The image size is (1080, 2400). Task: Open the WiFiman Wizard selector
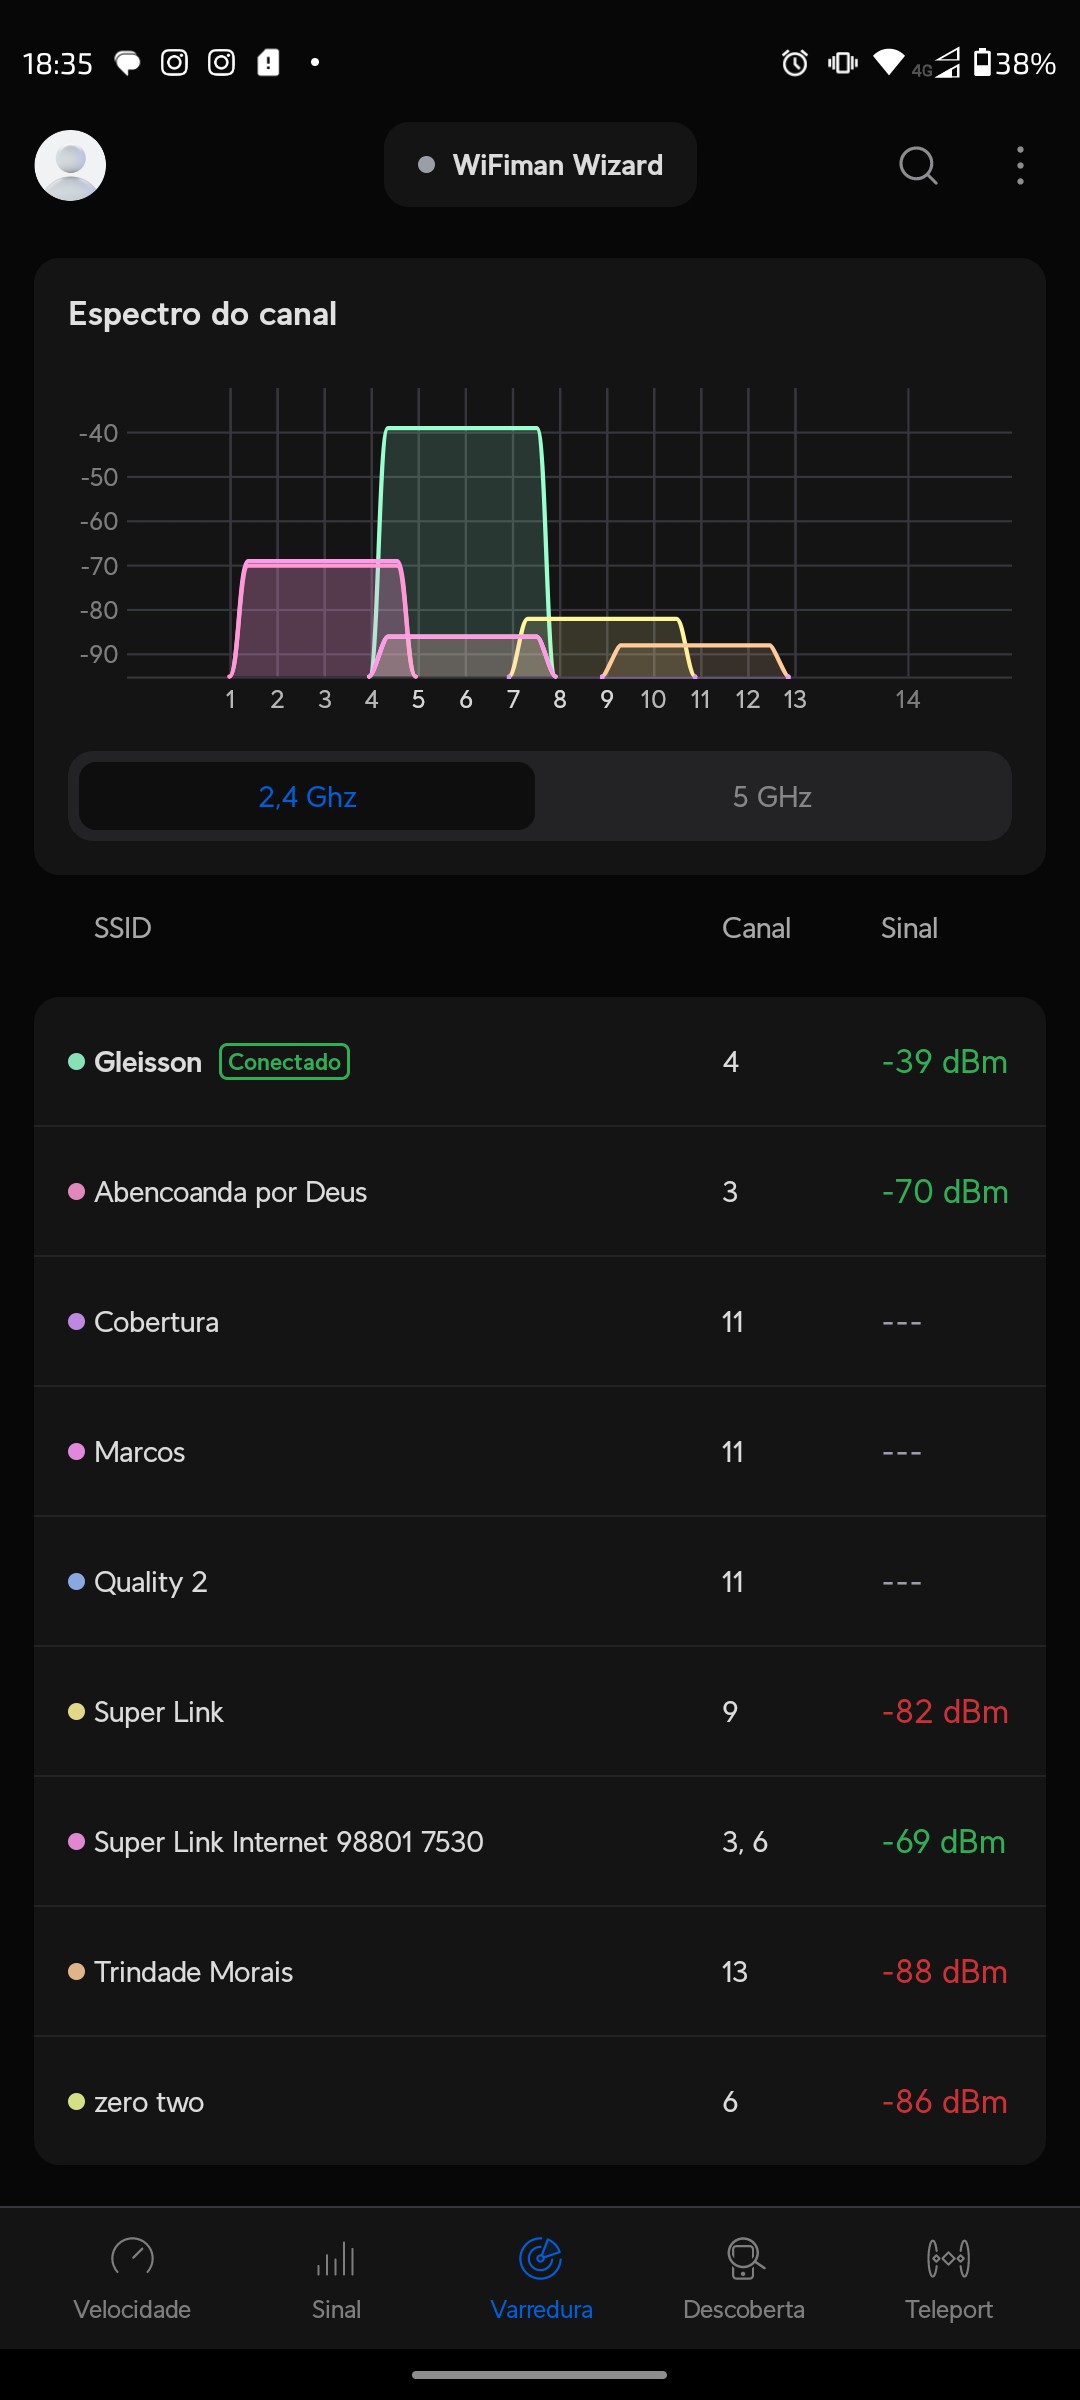540,165
